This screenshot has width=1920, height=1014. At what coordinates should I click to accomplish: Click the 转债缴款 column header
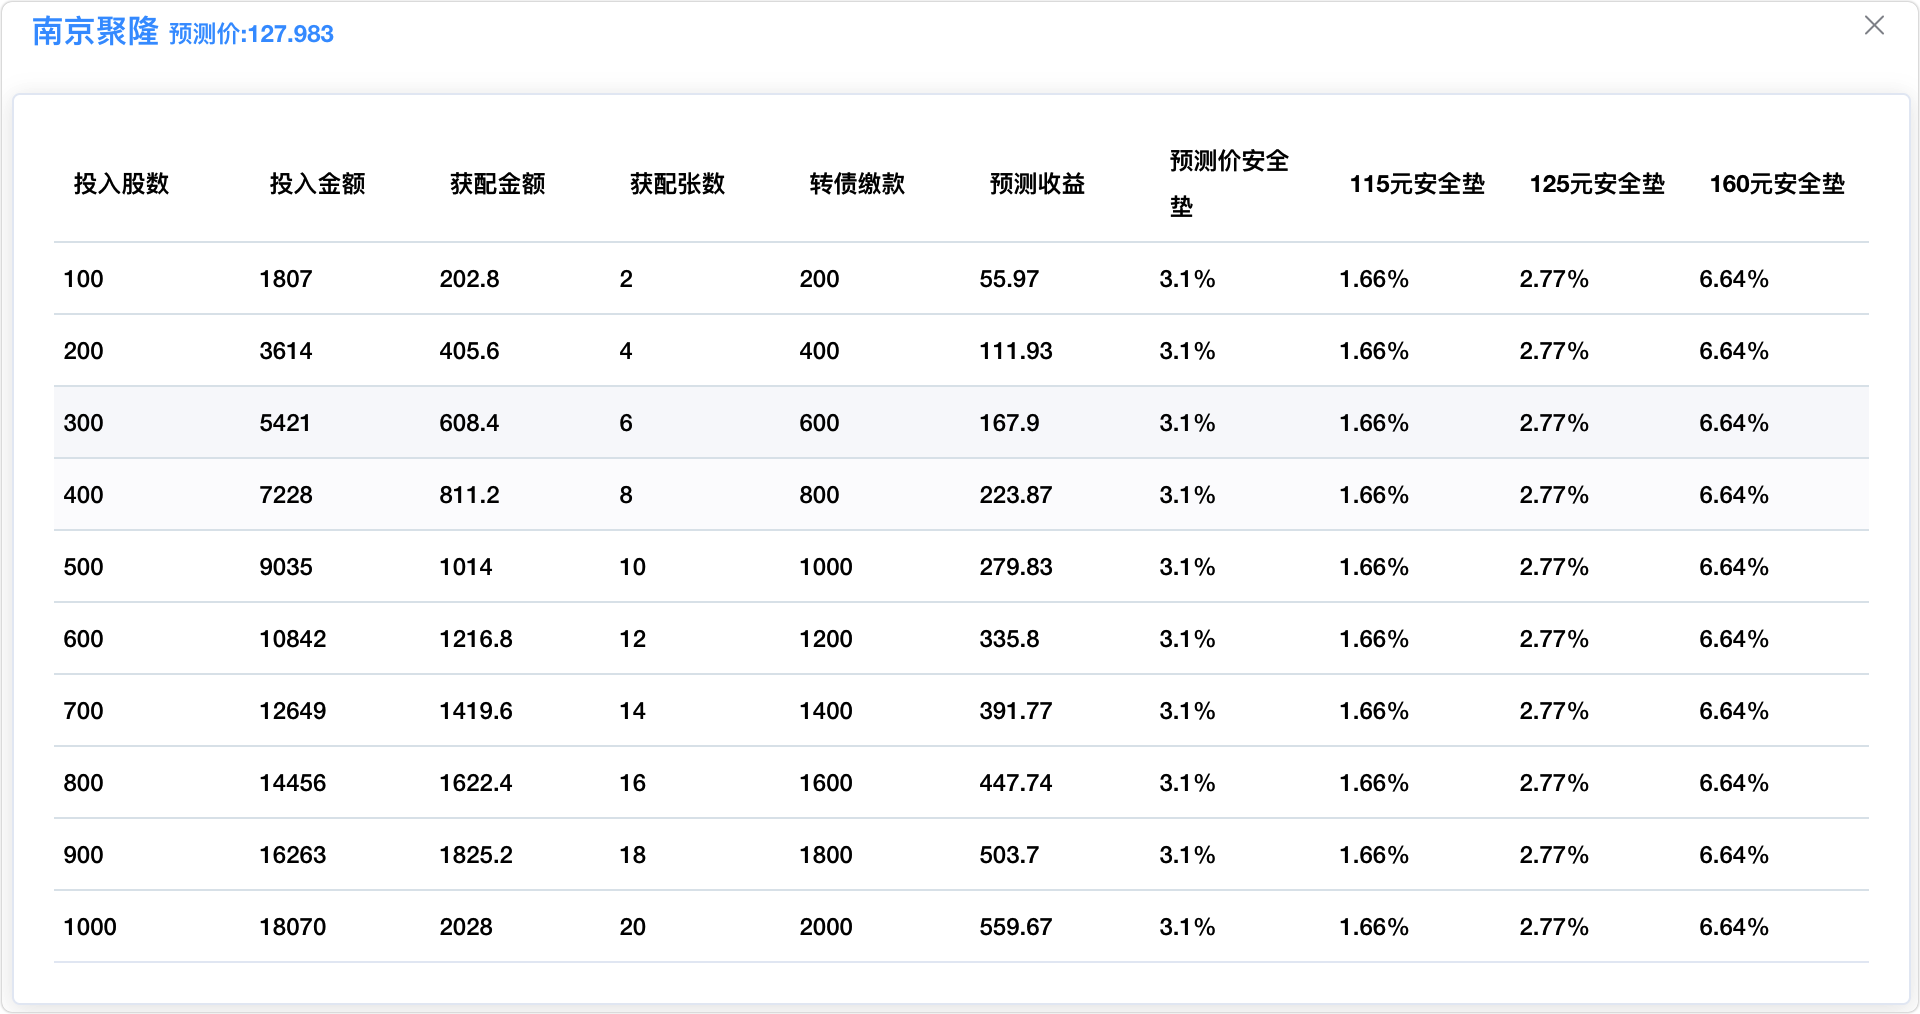(x=857, y=184)
